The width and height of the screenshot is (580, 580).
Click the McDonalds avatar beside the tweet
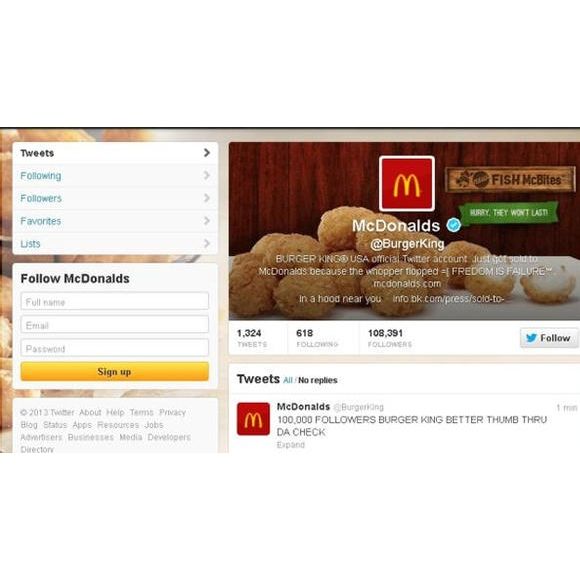coord(253,419)
